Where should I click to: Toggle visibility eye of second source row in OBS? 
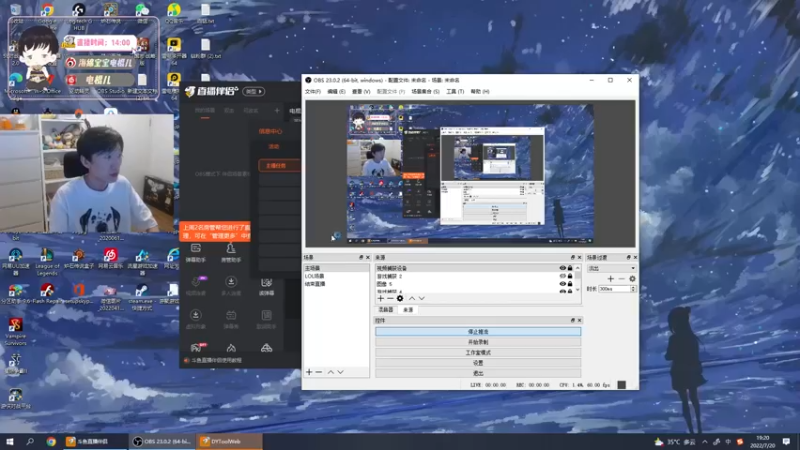pos(562,276)
